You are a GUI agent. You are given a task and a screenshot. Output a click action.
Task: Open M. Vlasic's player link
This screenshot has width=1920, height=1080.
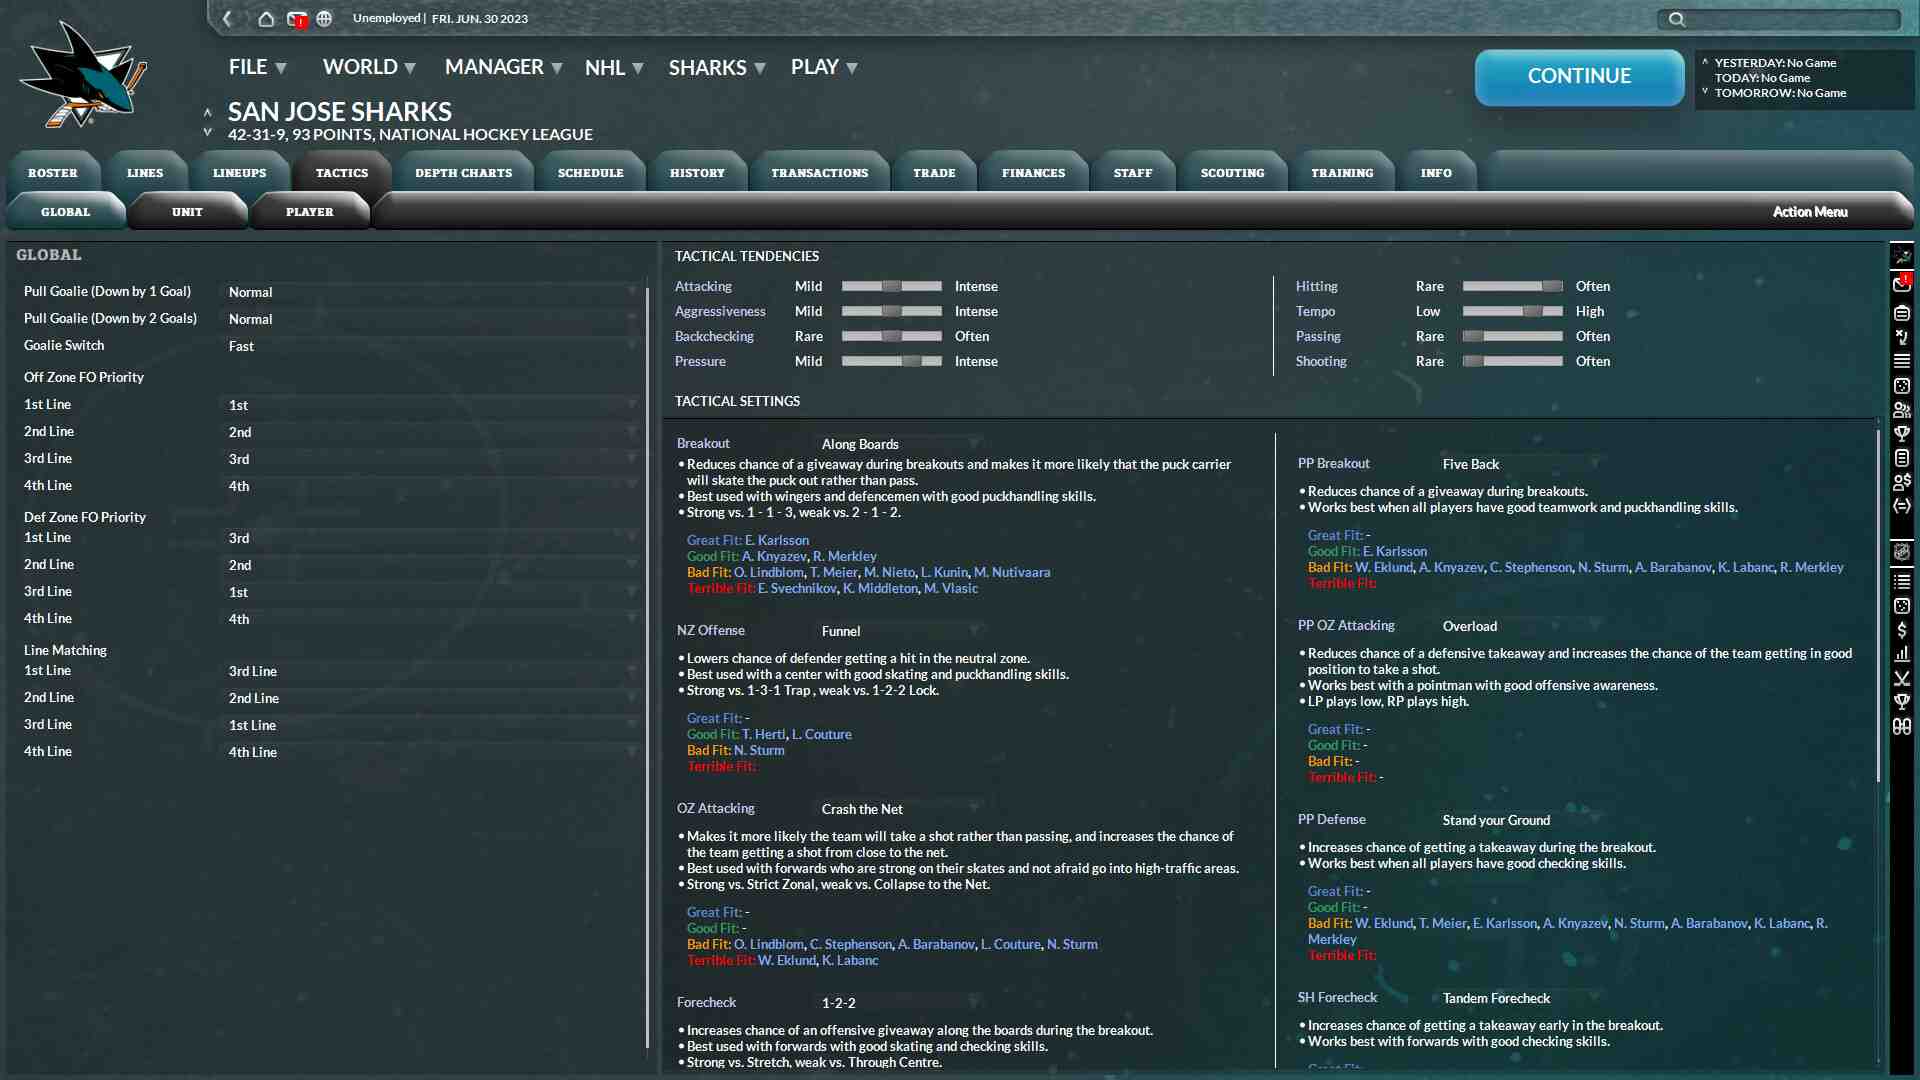coord(951,588)
